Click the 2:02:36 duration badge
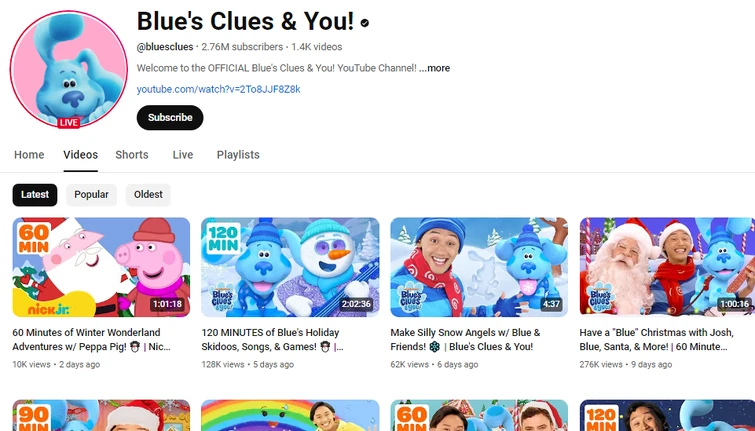755x431 pixels. (x=356, y=304)
